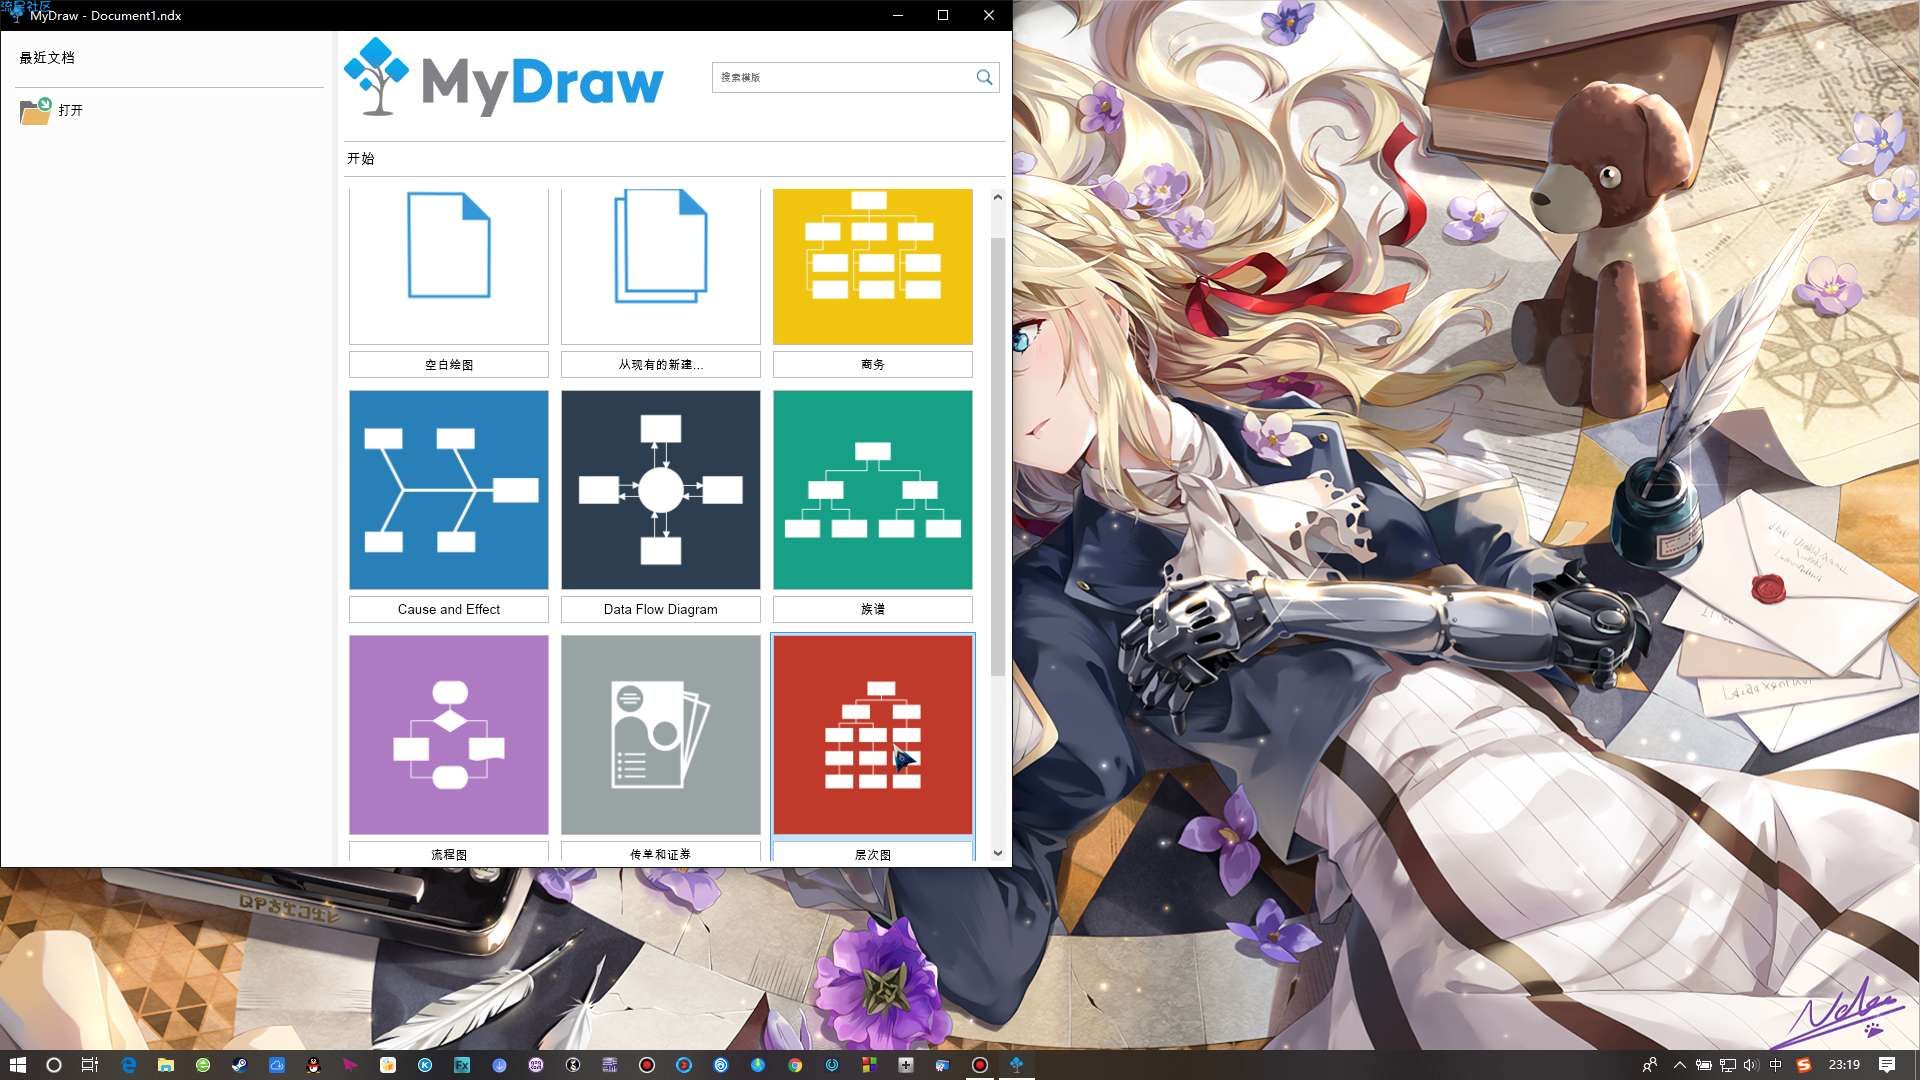
Task: Click the 空白绘图 label button
Action: pos(449,364)
